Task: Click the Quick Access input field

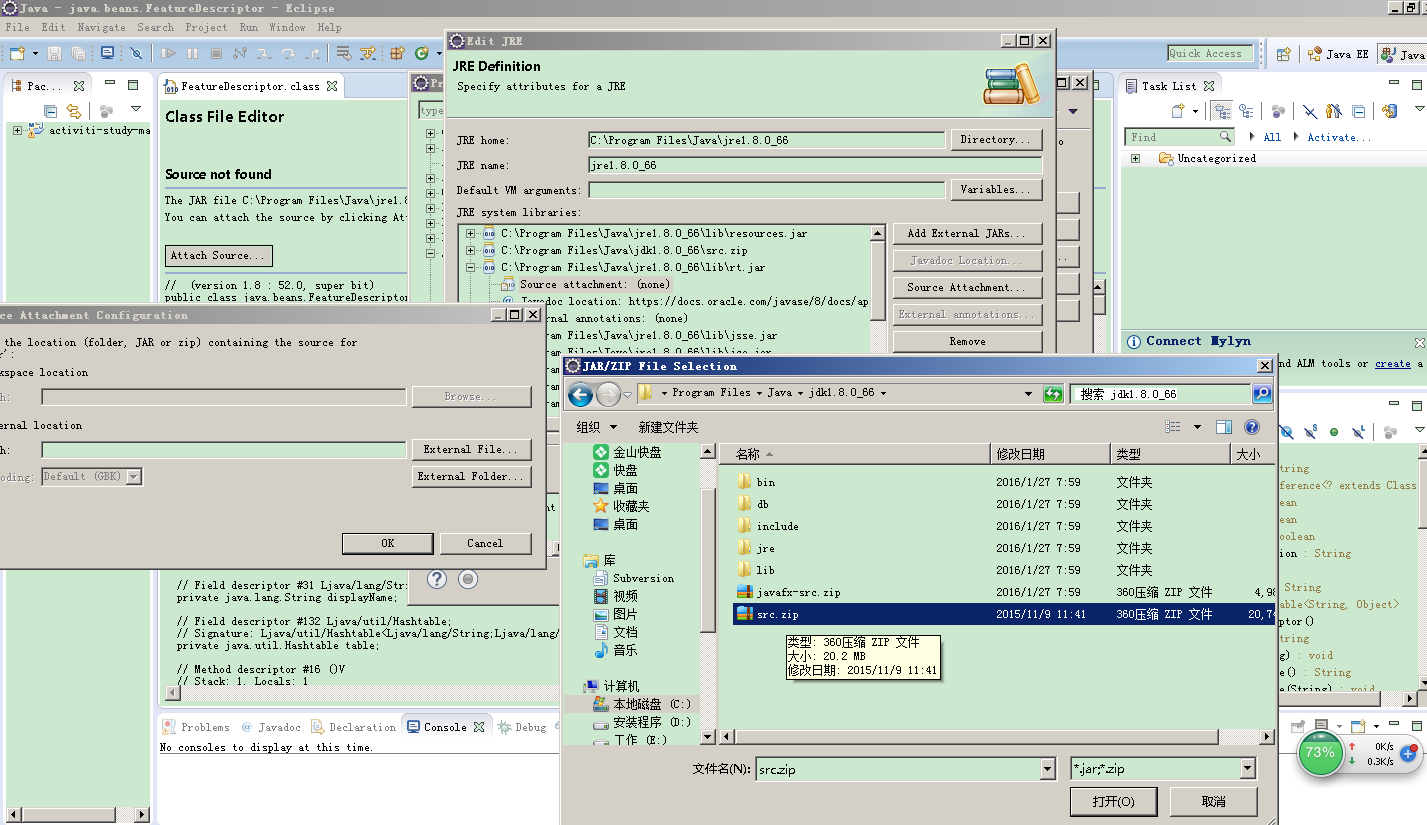Action: point(1210,54)
